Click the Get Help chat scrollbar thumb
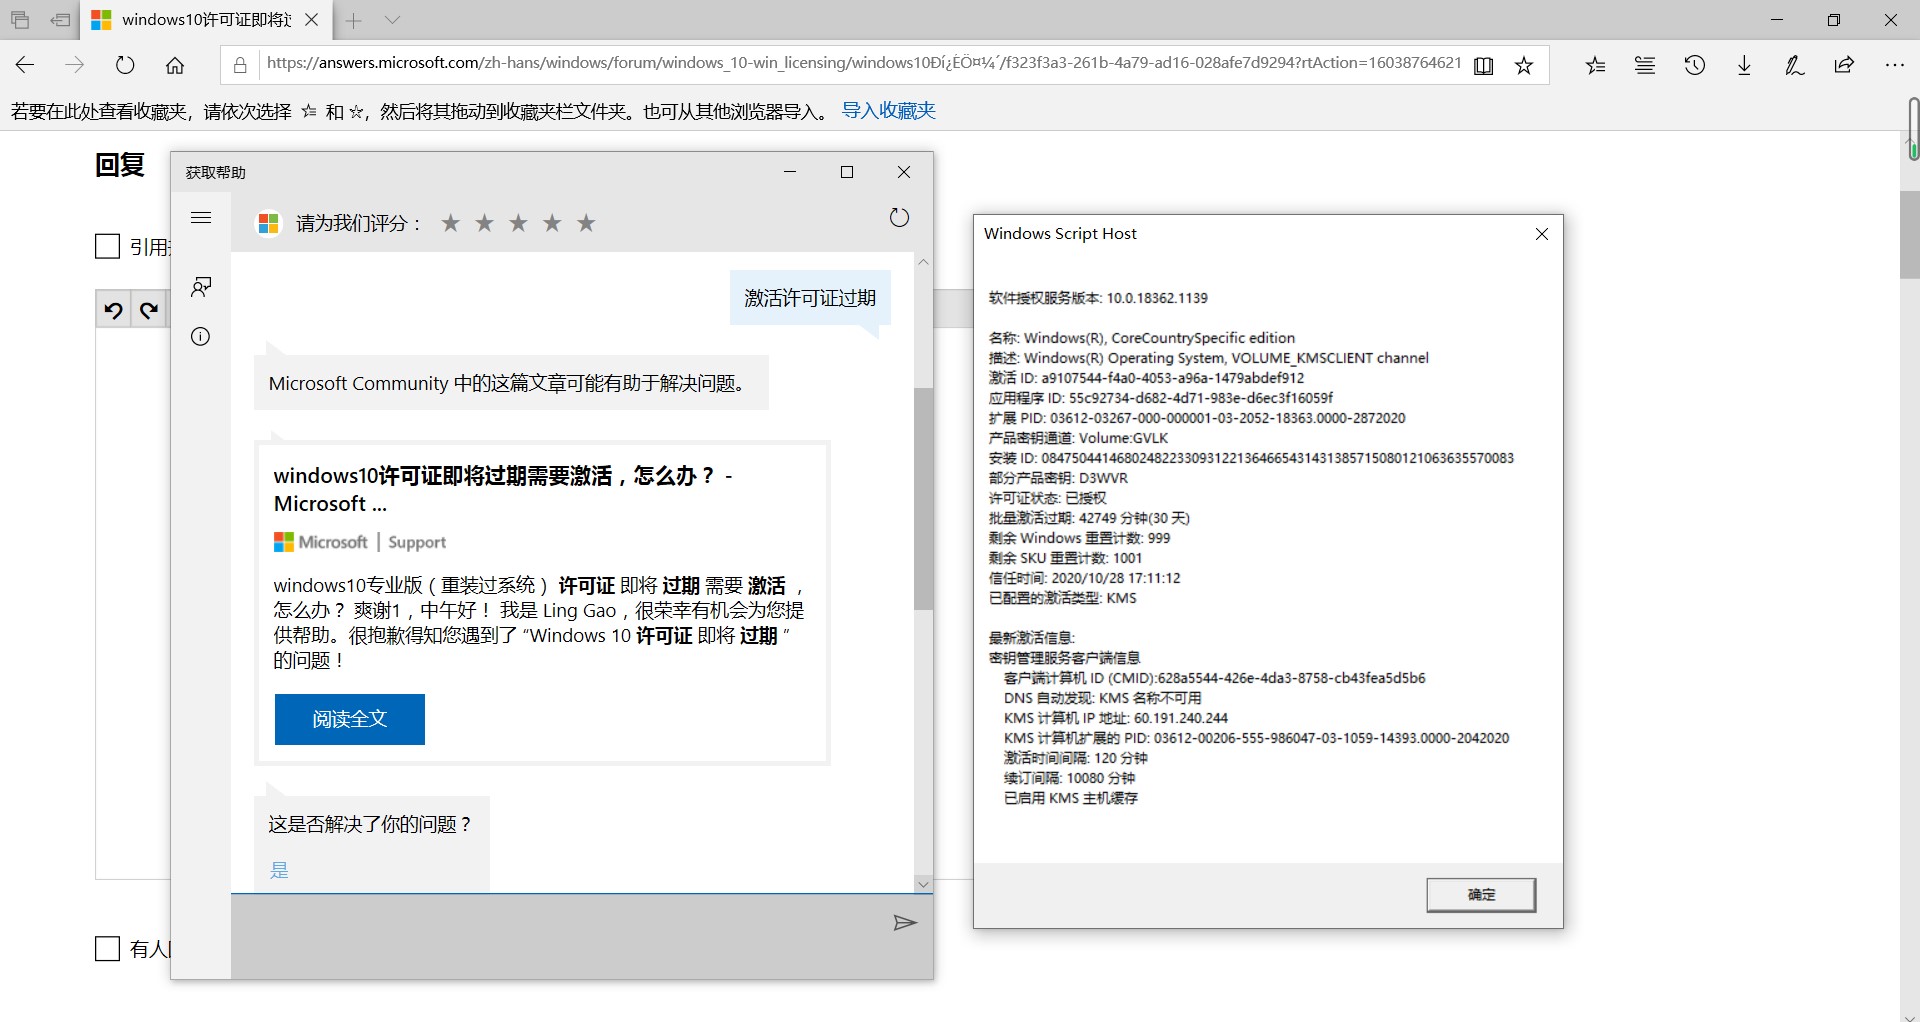Viewport: 1920px width, 1022px height. click(923, 498)
